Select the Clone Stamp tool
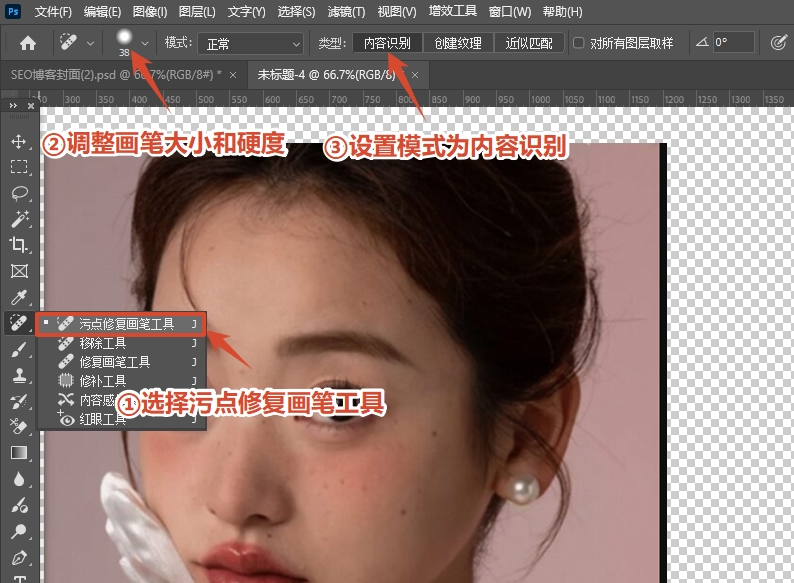This screenshot has height=583, width=794. [18, 375]
